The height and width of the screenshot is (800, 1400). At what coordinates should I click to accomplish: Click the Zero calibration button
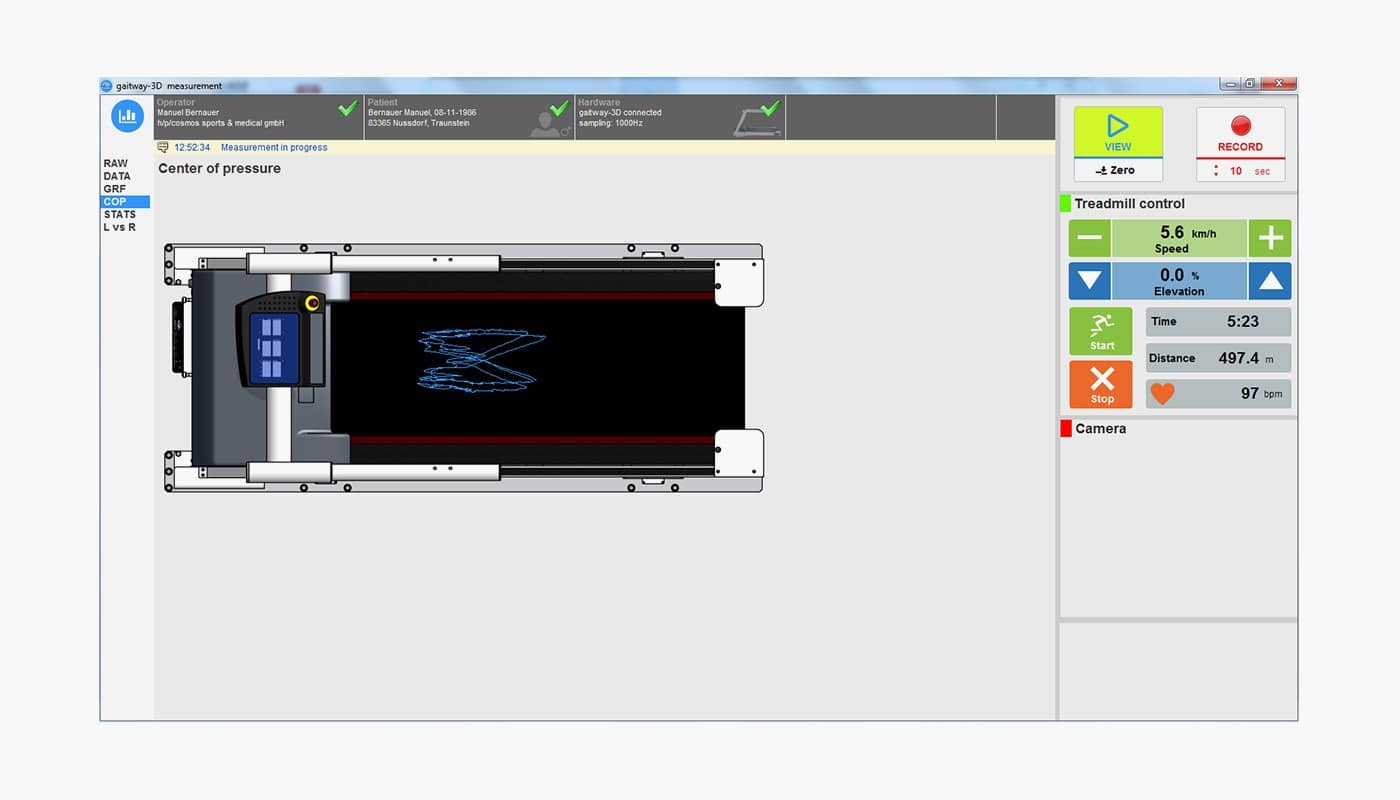[x=1117, y=171]
